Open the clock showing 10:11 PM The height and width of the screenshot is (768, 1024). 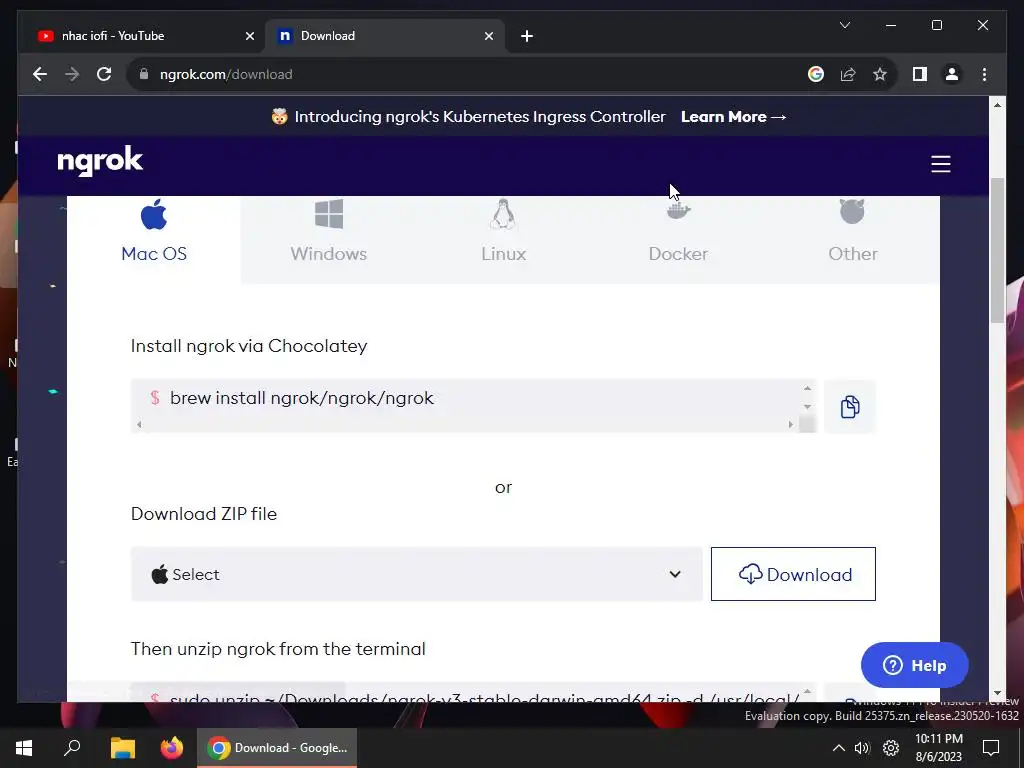938,748
